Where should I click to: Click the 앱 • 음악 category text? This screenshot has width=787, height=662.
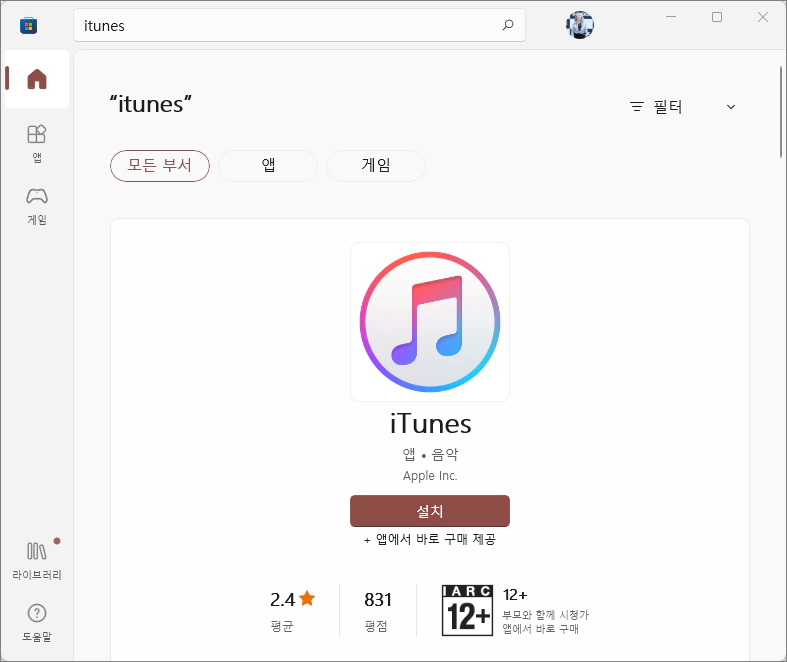click(430, 454)
